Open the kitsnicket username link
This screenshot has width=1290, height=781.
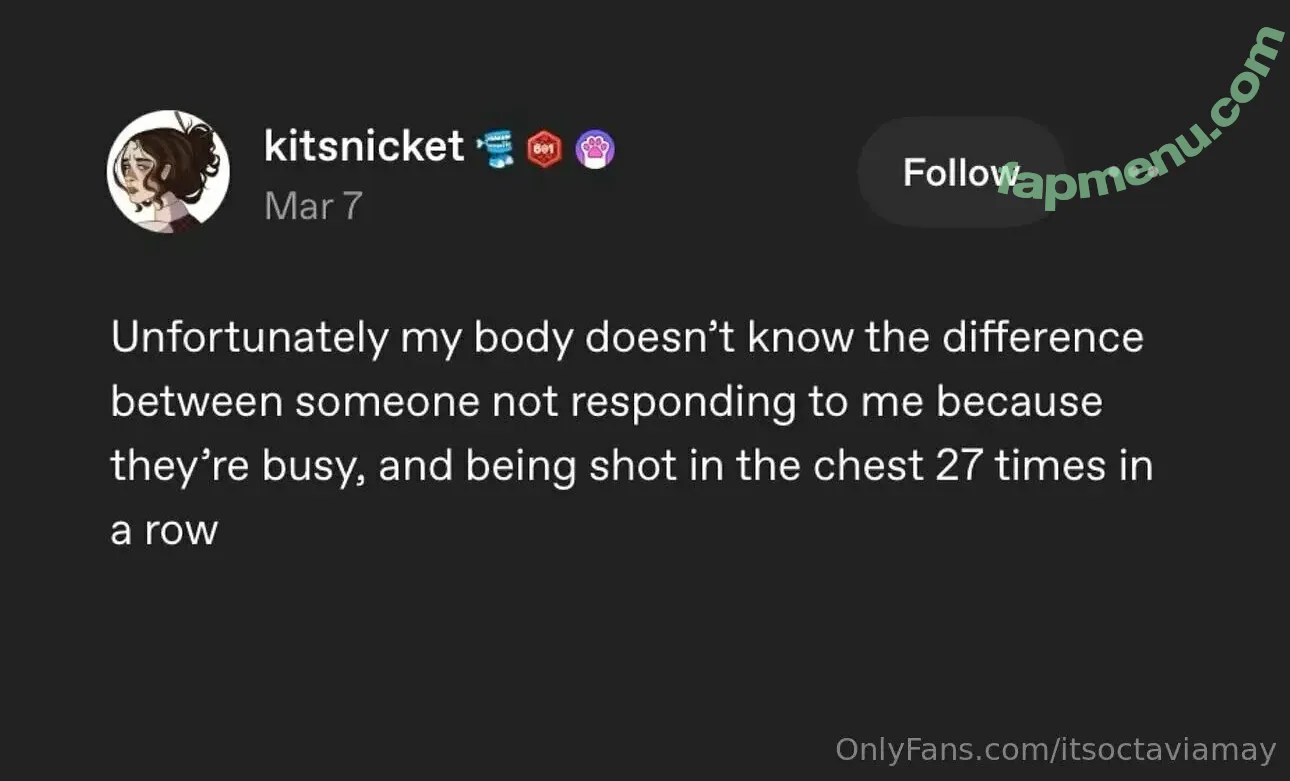pos(364,146)
